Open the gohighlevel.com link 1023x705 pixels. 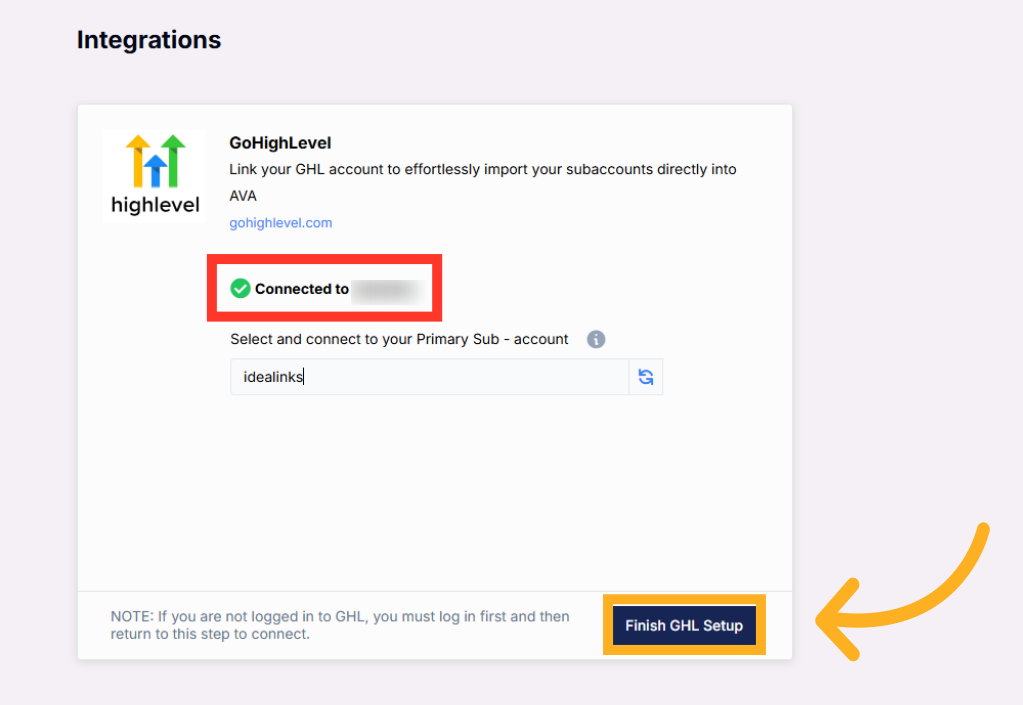[x=281, y=223]
